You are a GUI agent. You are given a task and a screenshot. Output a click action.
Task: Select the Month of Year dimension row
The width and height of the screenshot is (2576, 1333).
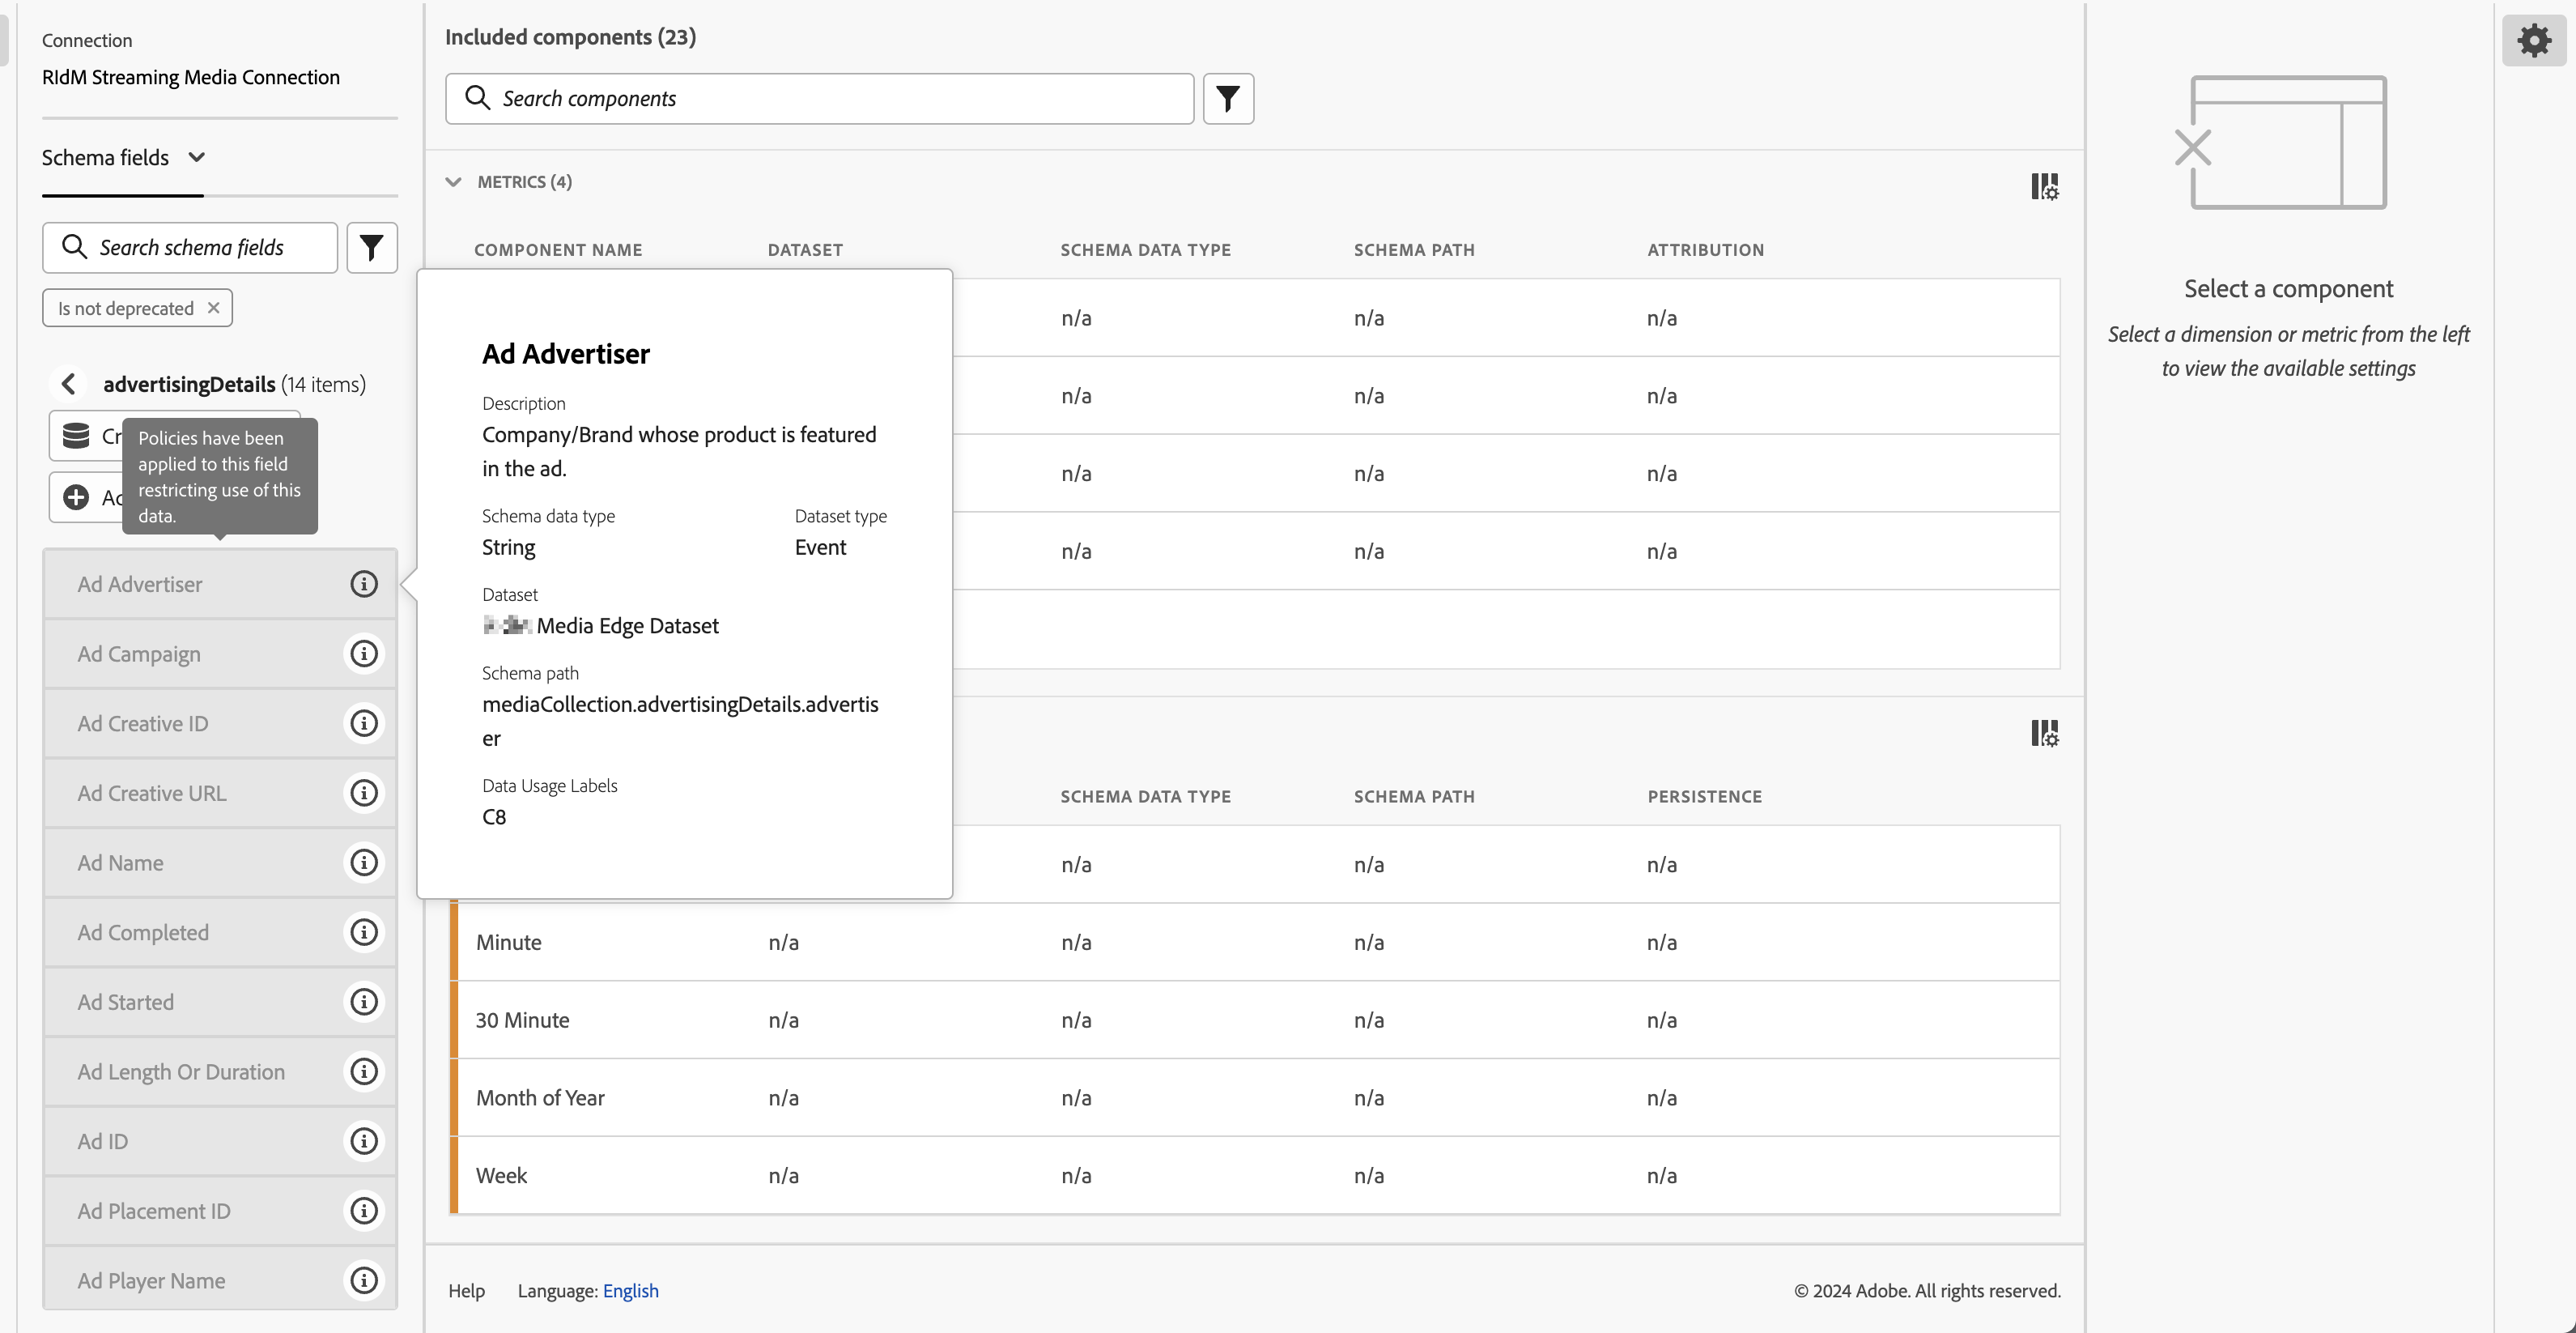[x=540, y=1098]
